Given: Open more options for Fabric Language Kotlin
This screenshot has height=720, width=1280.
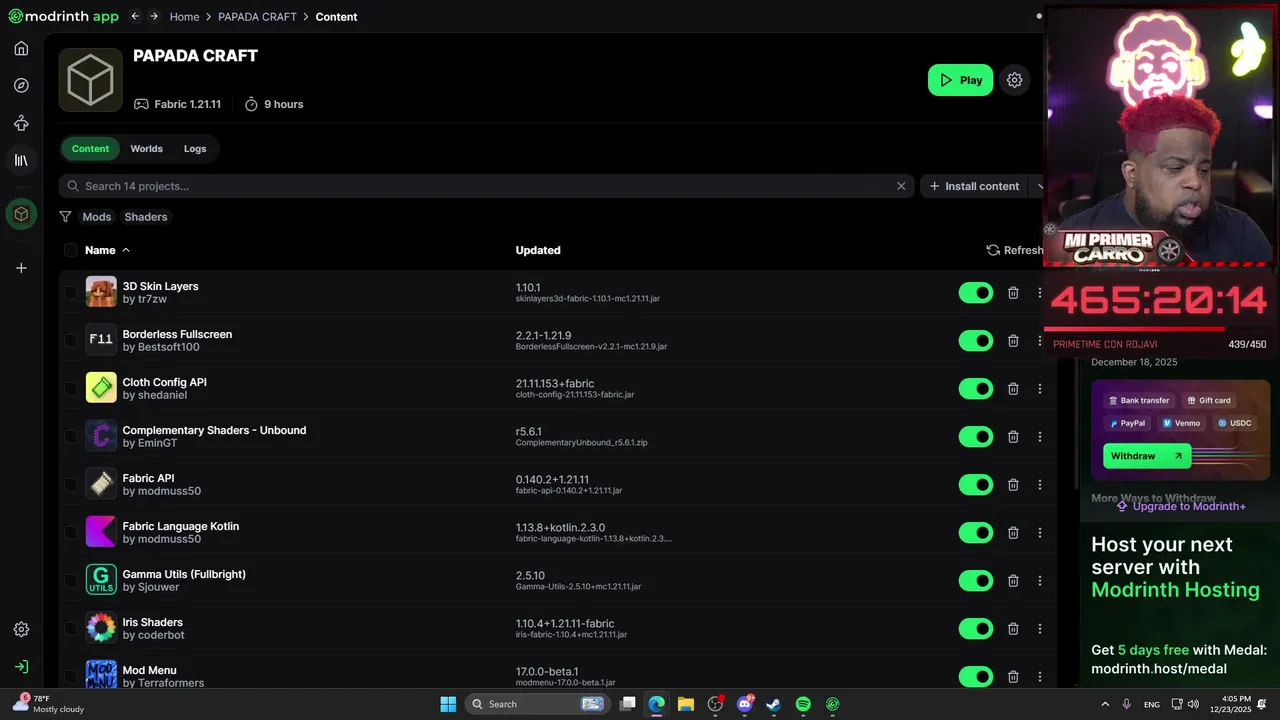Looking at the screenshot, I should click(1039, 533).
